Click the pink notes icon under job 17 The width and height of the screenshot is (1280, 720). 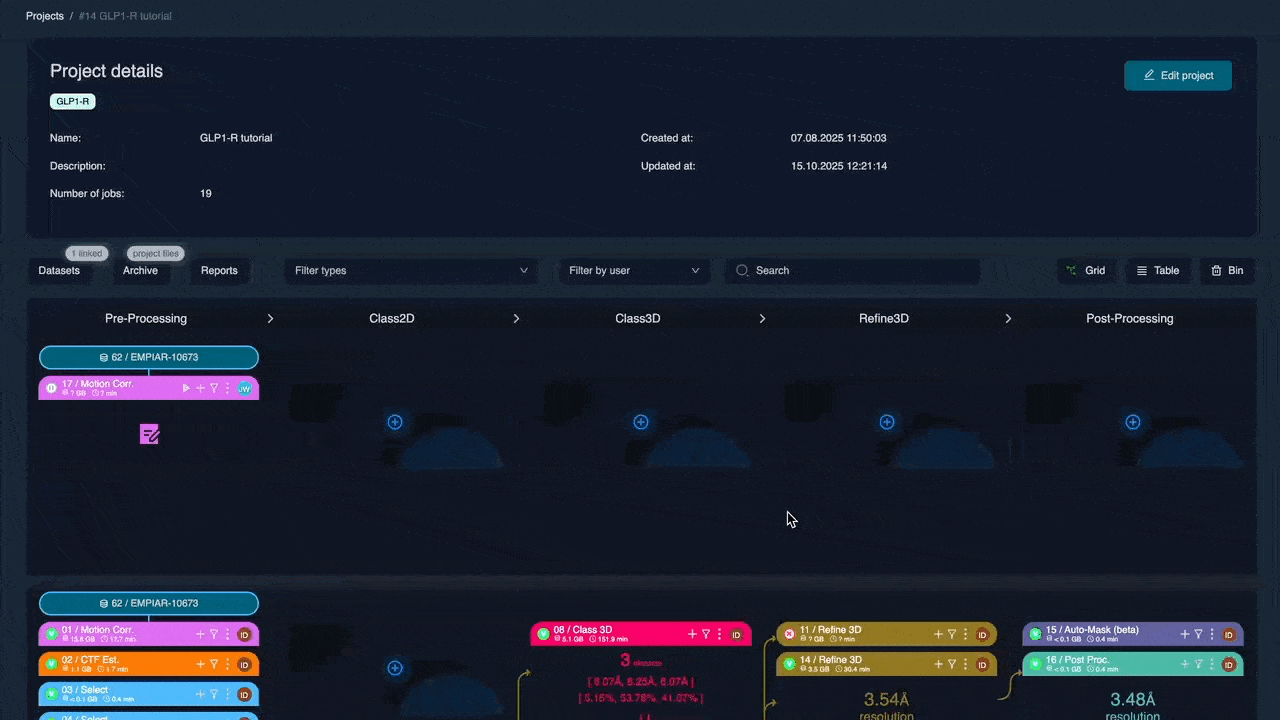(149, 434)
